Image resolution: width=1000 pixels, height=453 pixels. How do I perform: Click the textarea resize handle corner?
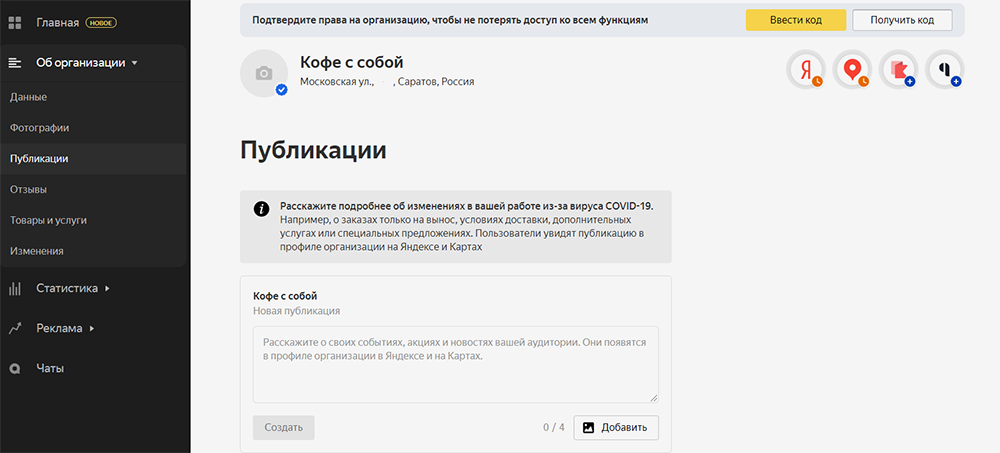click(x=654, y=397)
